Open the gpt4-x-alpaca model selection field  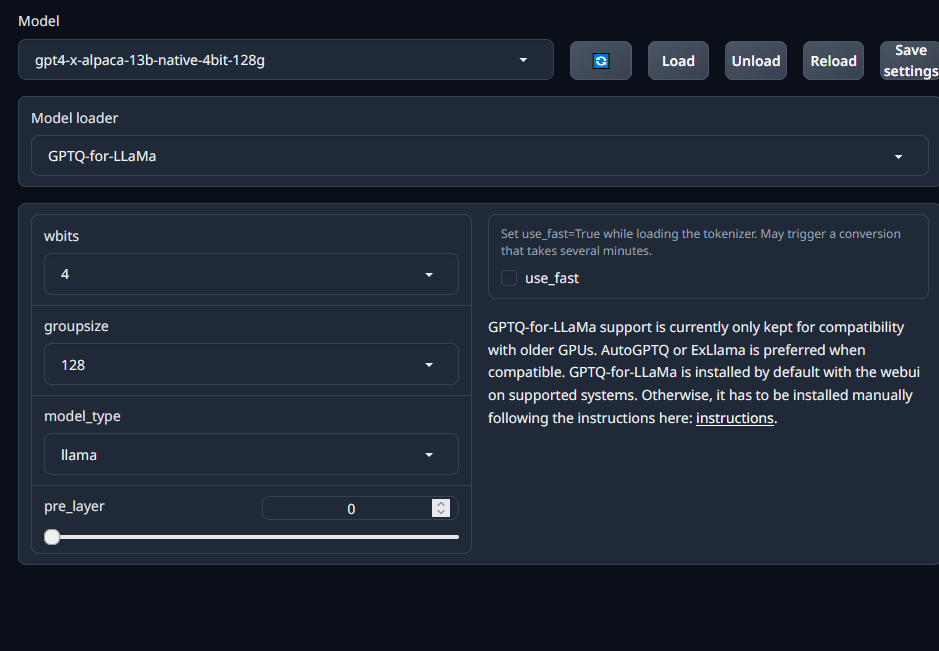click(x=270, y=60)
